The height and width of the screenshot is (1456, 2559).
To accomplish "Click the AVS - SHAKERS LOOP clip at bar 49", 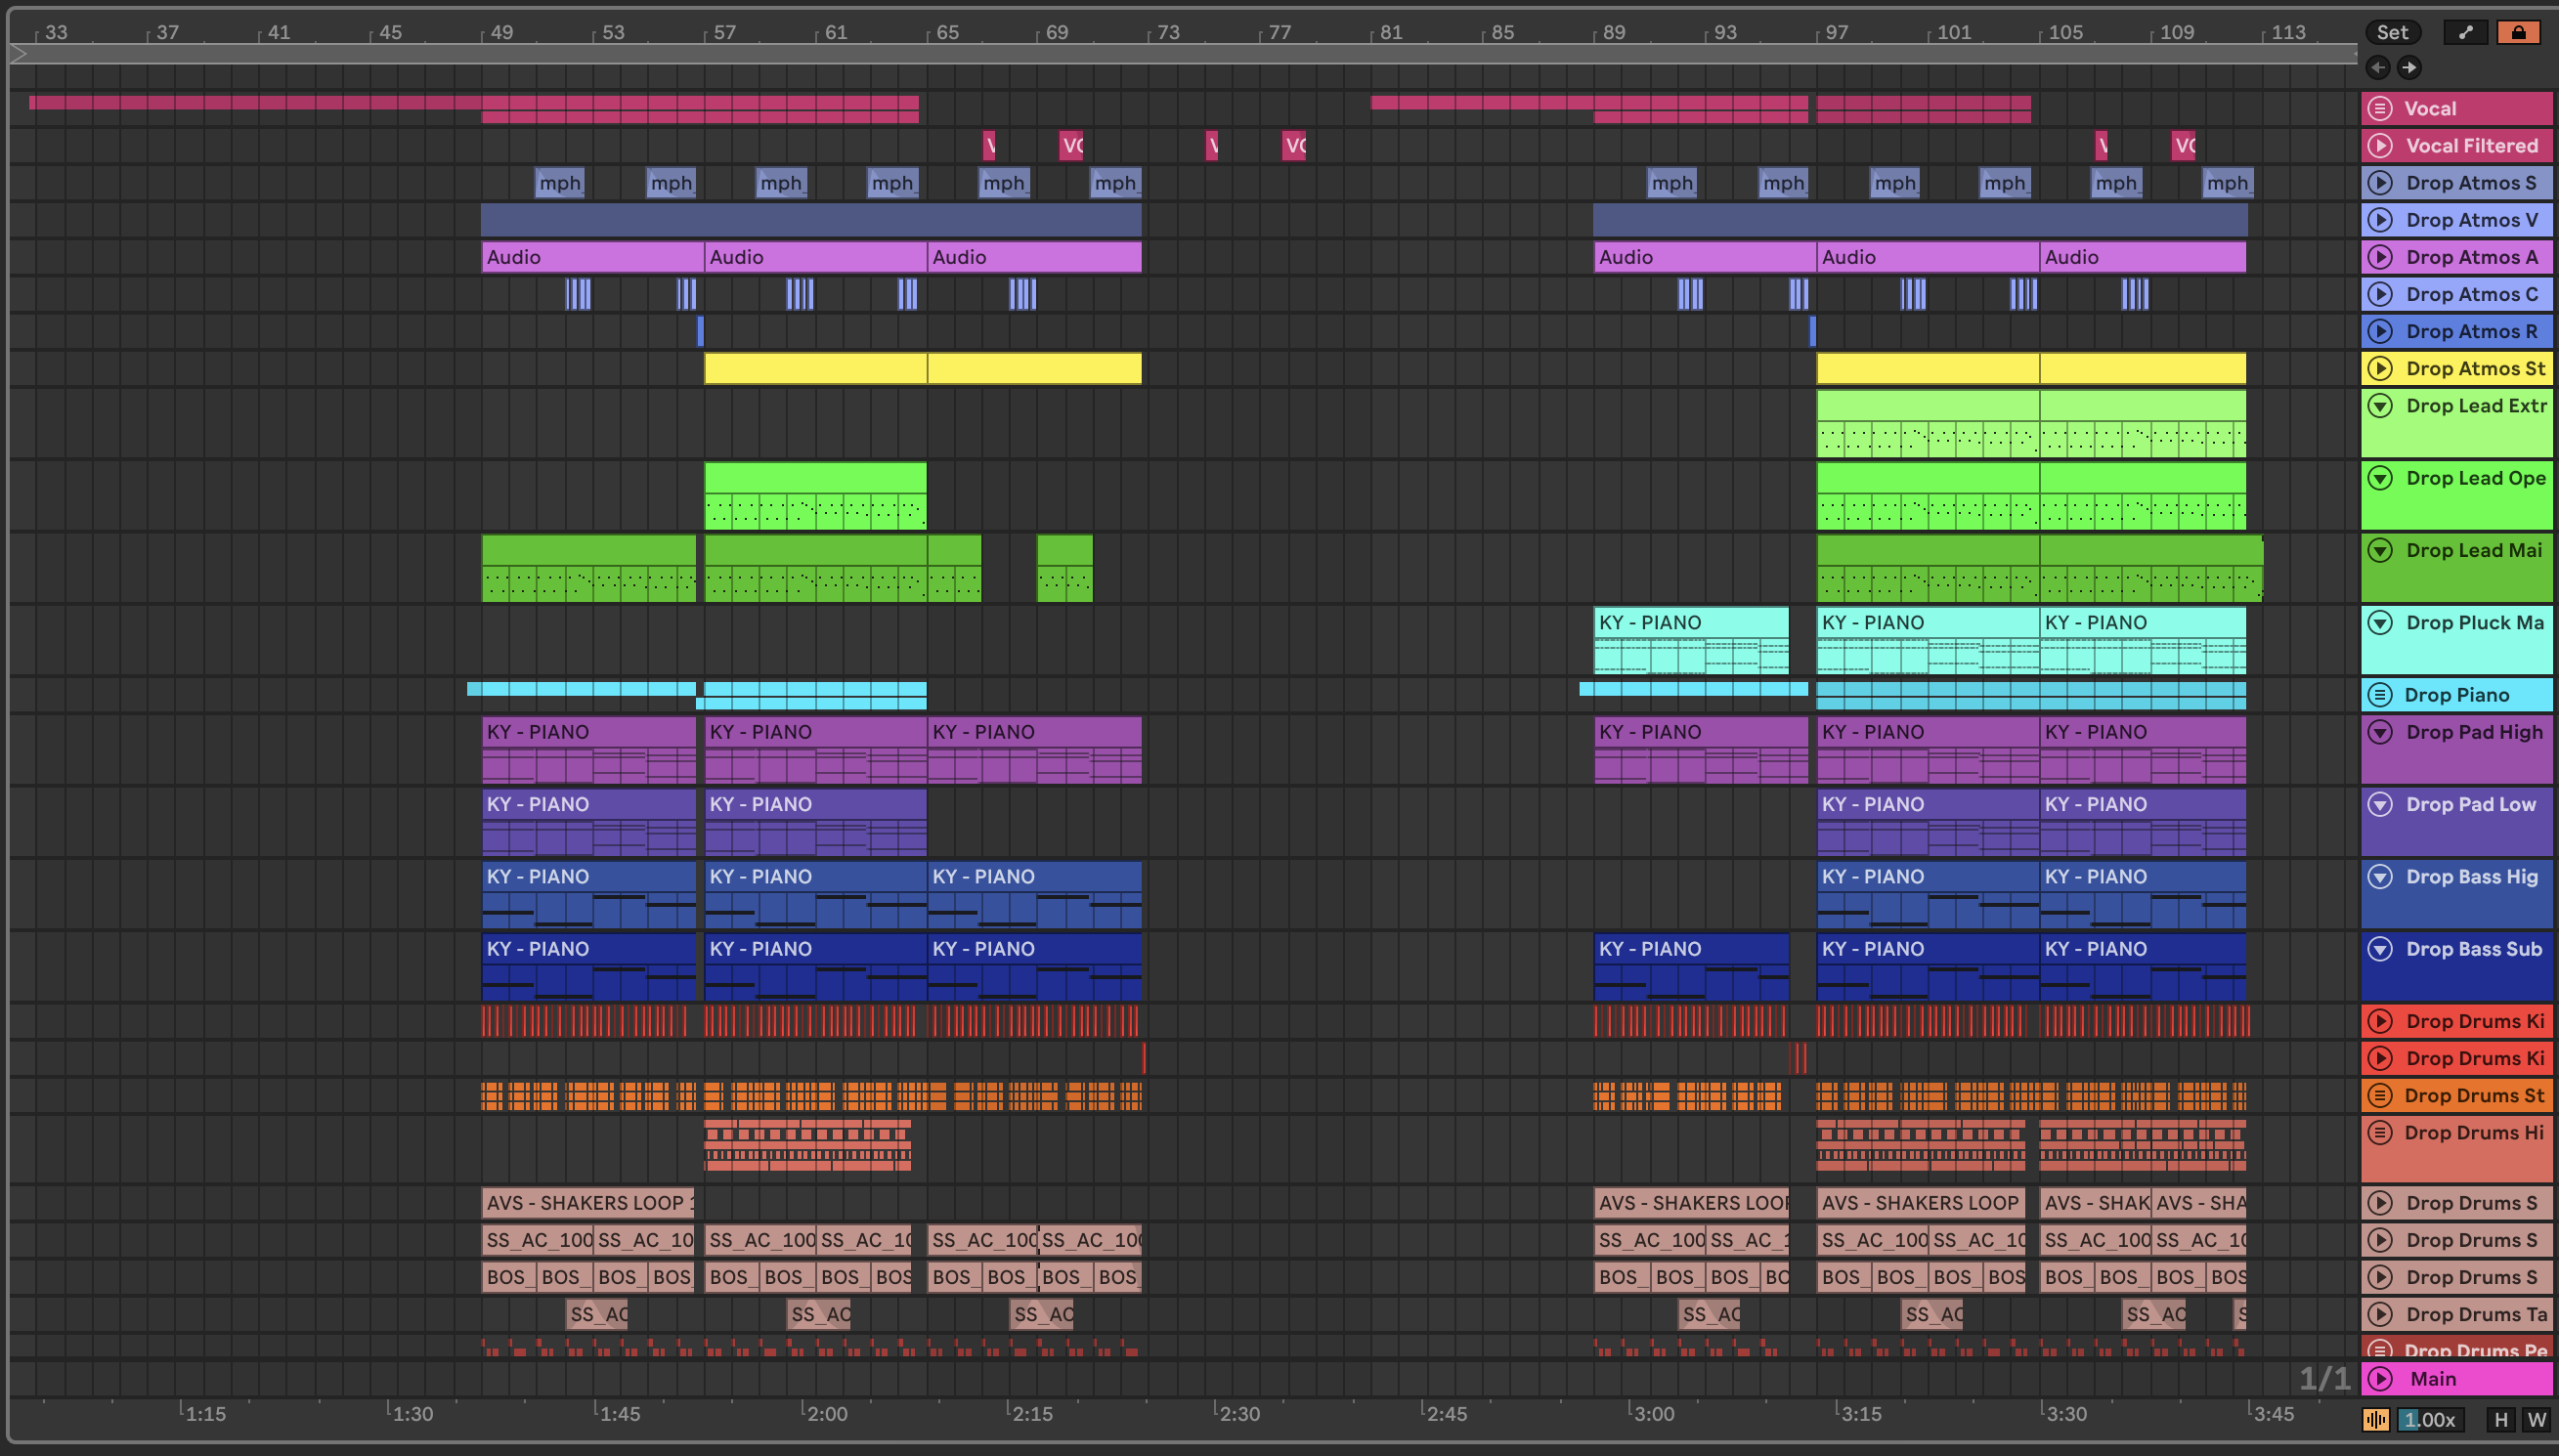I will [x=588, y=1203].
